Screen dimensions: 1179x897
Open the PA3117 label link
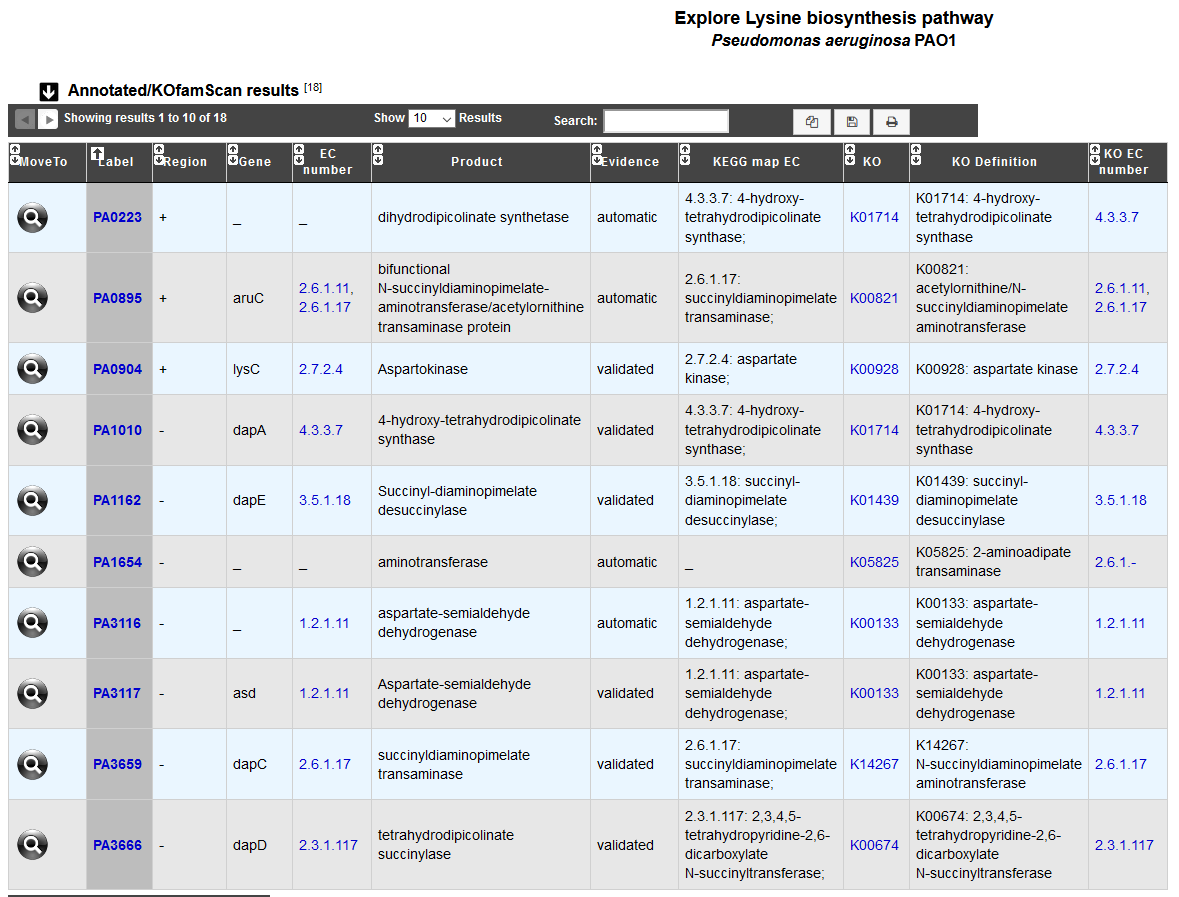click(117, 693)
